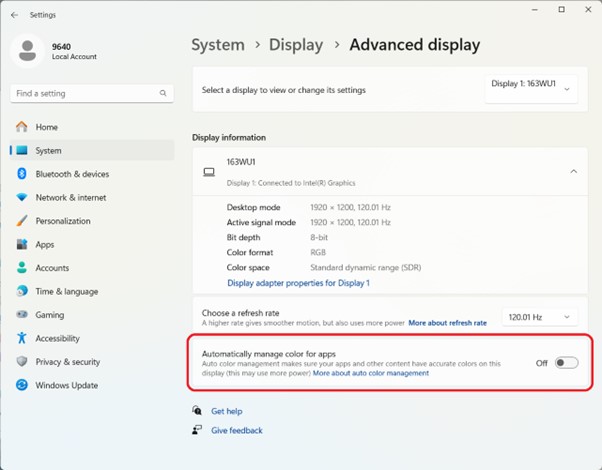Click the Gaming controller icon
Viewport: 602px width, 470px height.
click(21, 315)
